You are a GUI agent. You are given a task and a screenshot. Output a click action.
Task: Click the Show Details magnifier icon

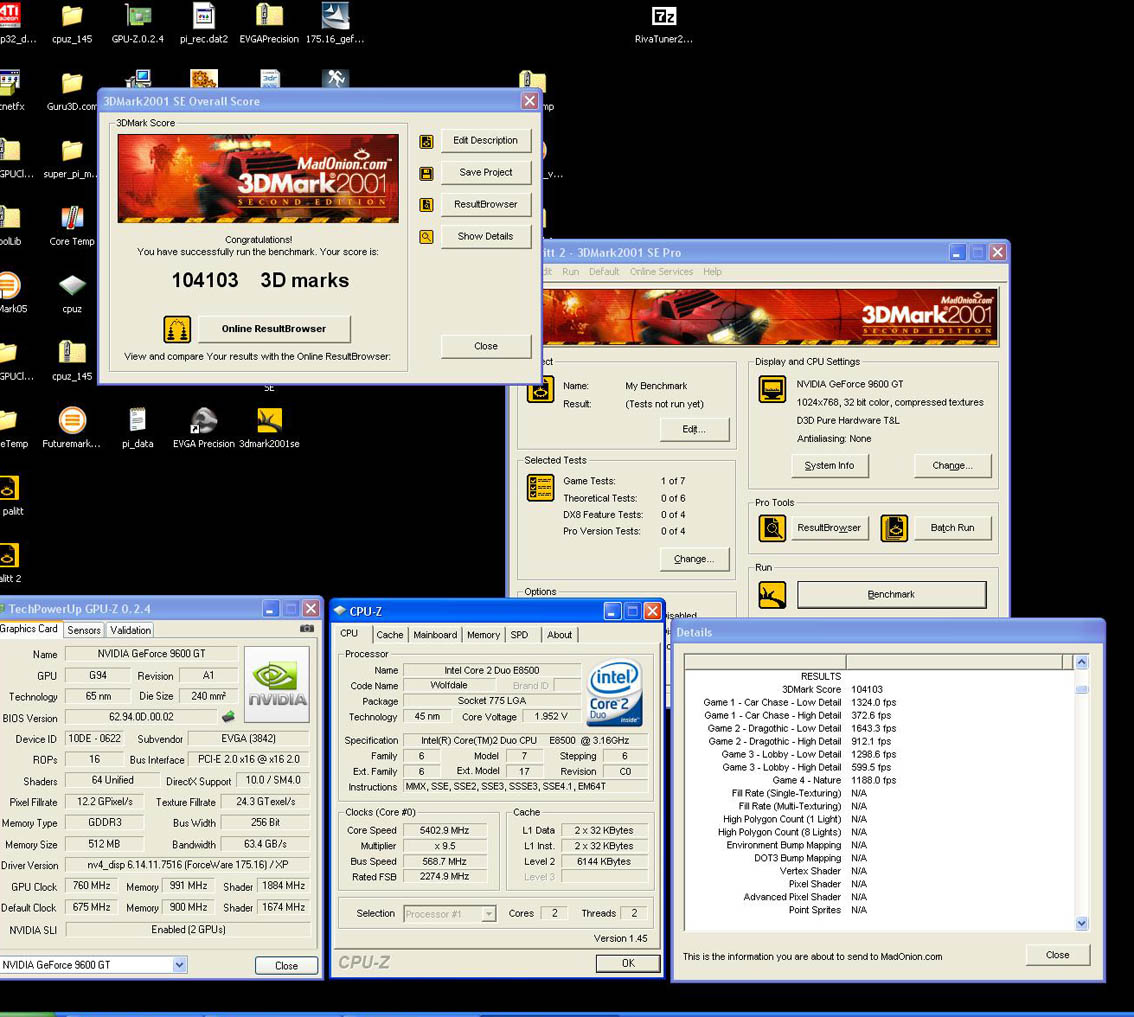(x=427, y=237)
